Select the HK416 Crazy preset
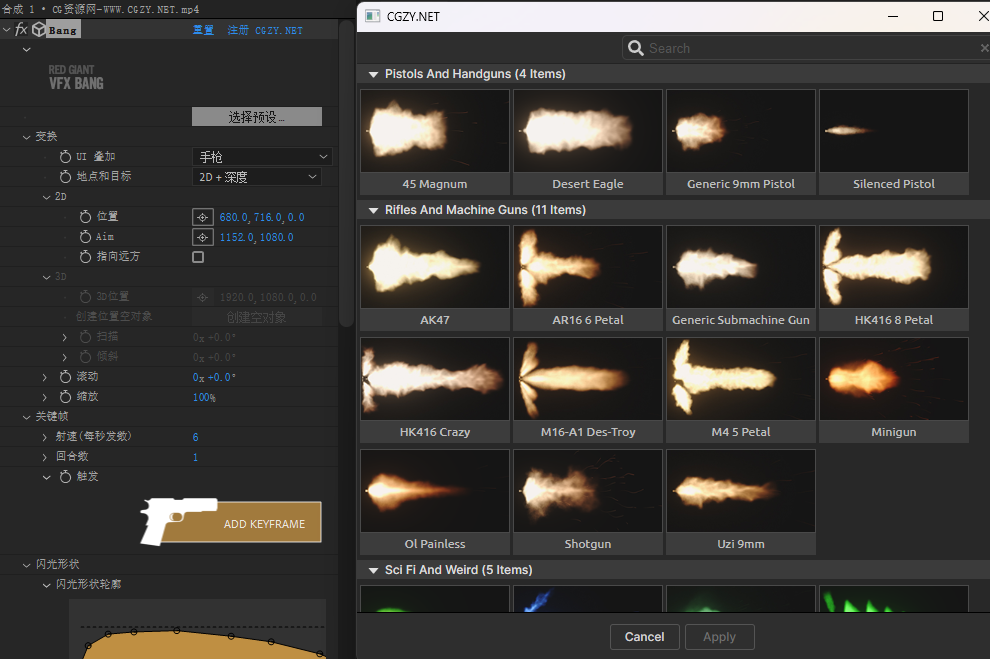Screen dimensions: 990x659 click(x=435, y=389)
